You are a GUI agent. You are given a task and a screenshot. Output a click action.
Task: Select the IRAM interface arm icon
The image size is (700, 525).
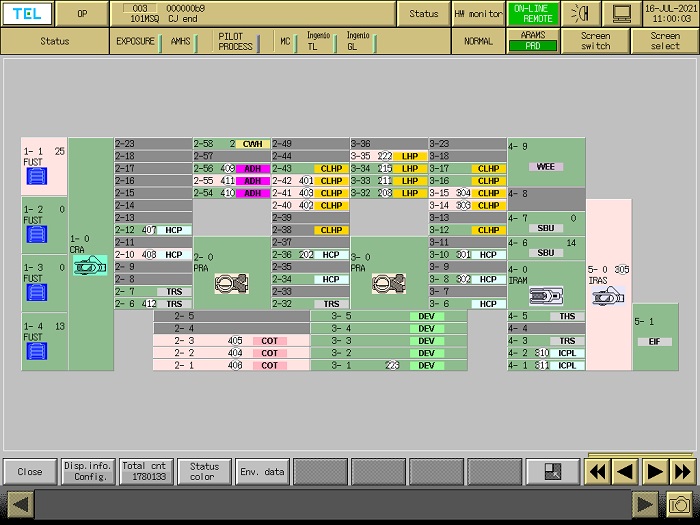[545, 297]
